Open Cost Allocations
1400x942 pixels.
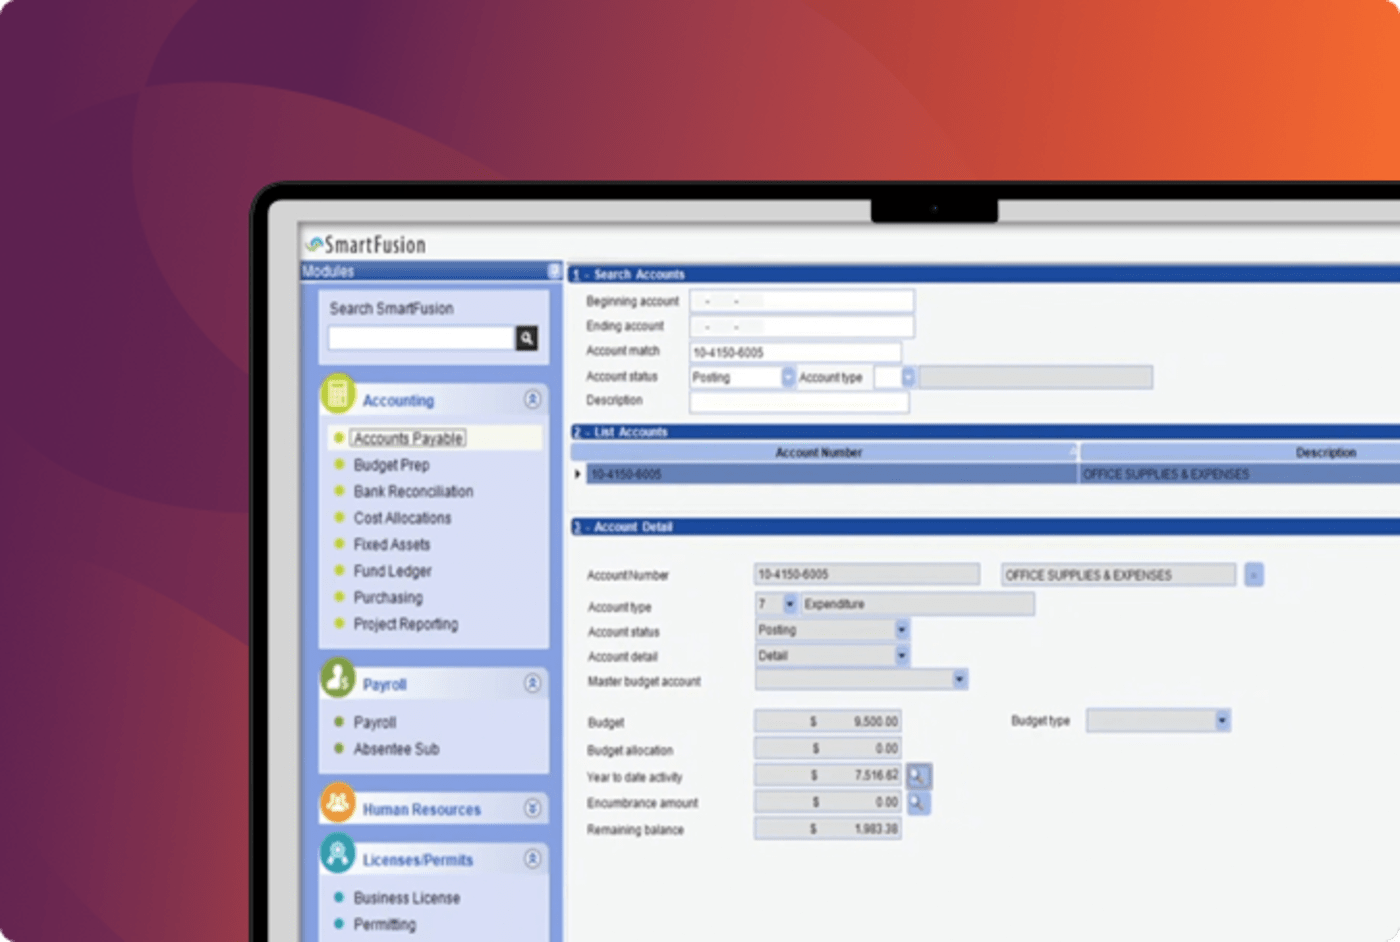click(402, 518)
